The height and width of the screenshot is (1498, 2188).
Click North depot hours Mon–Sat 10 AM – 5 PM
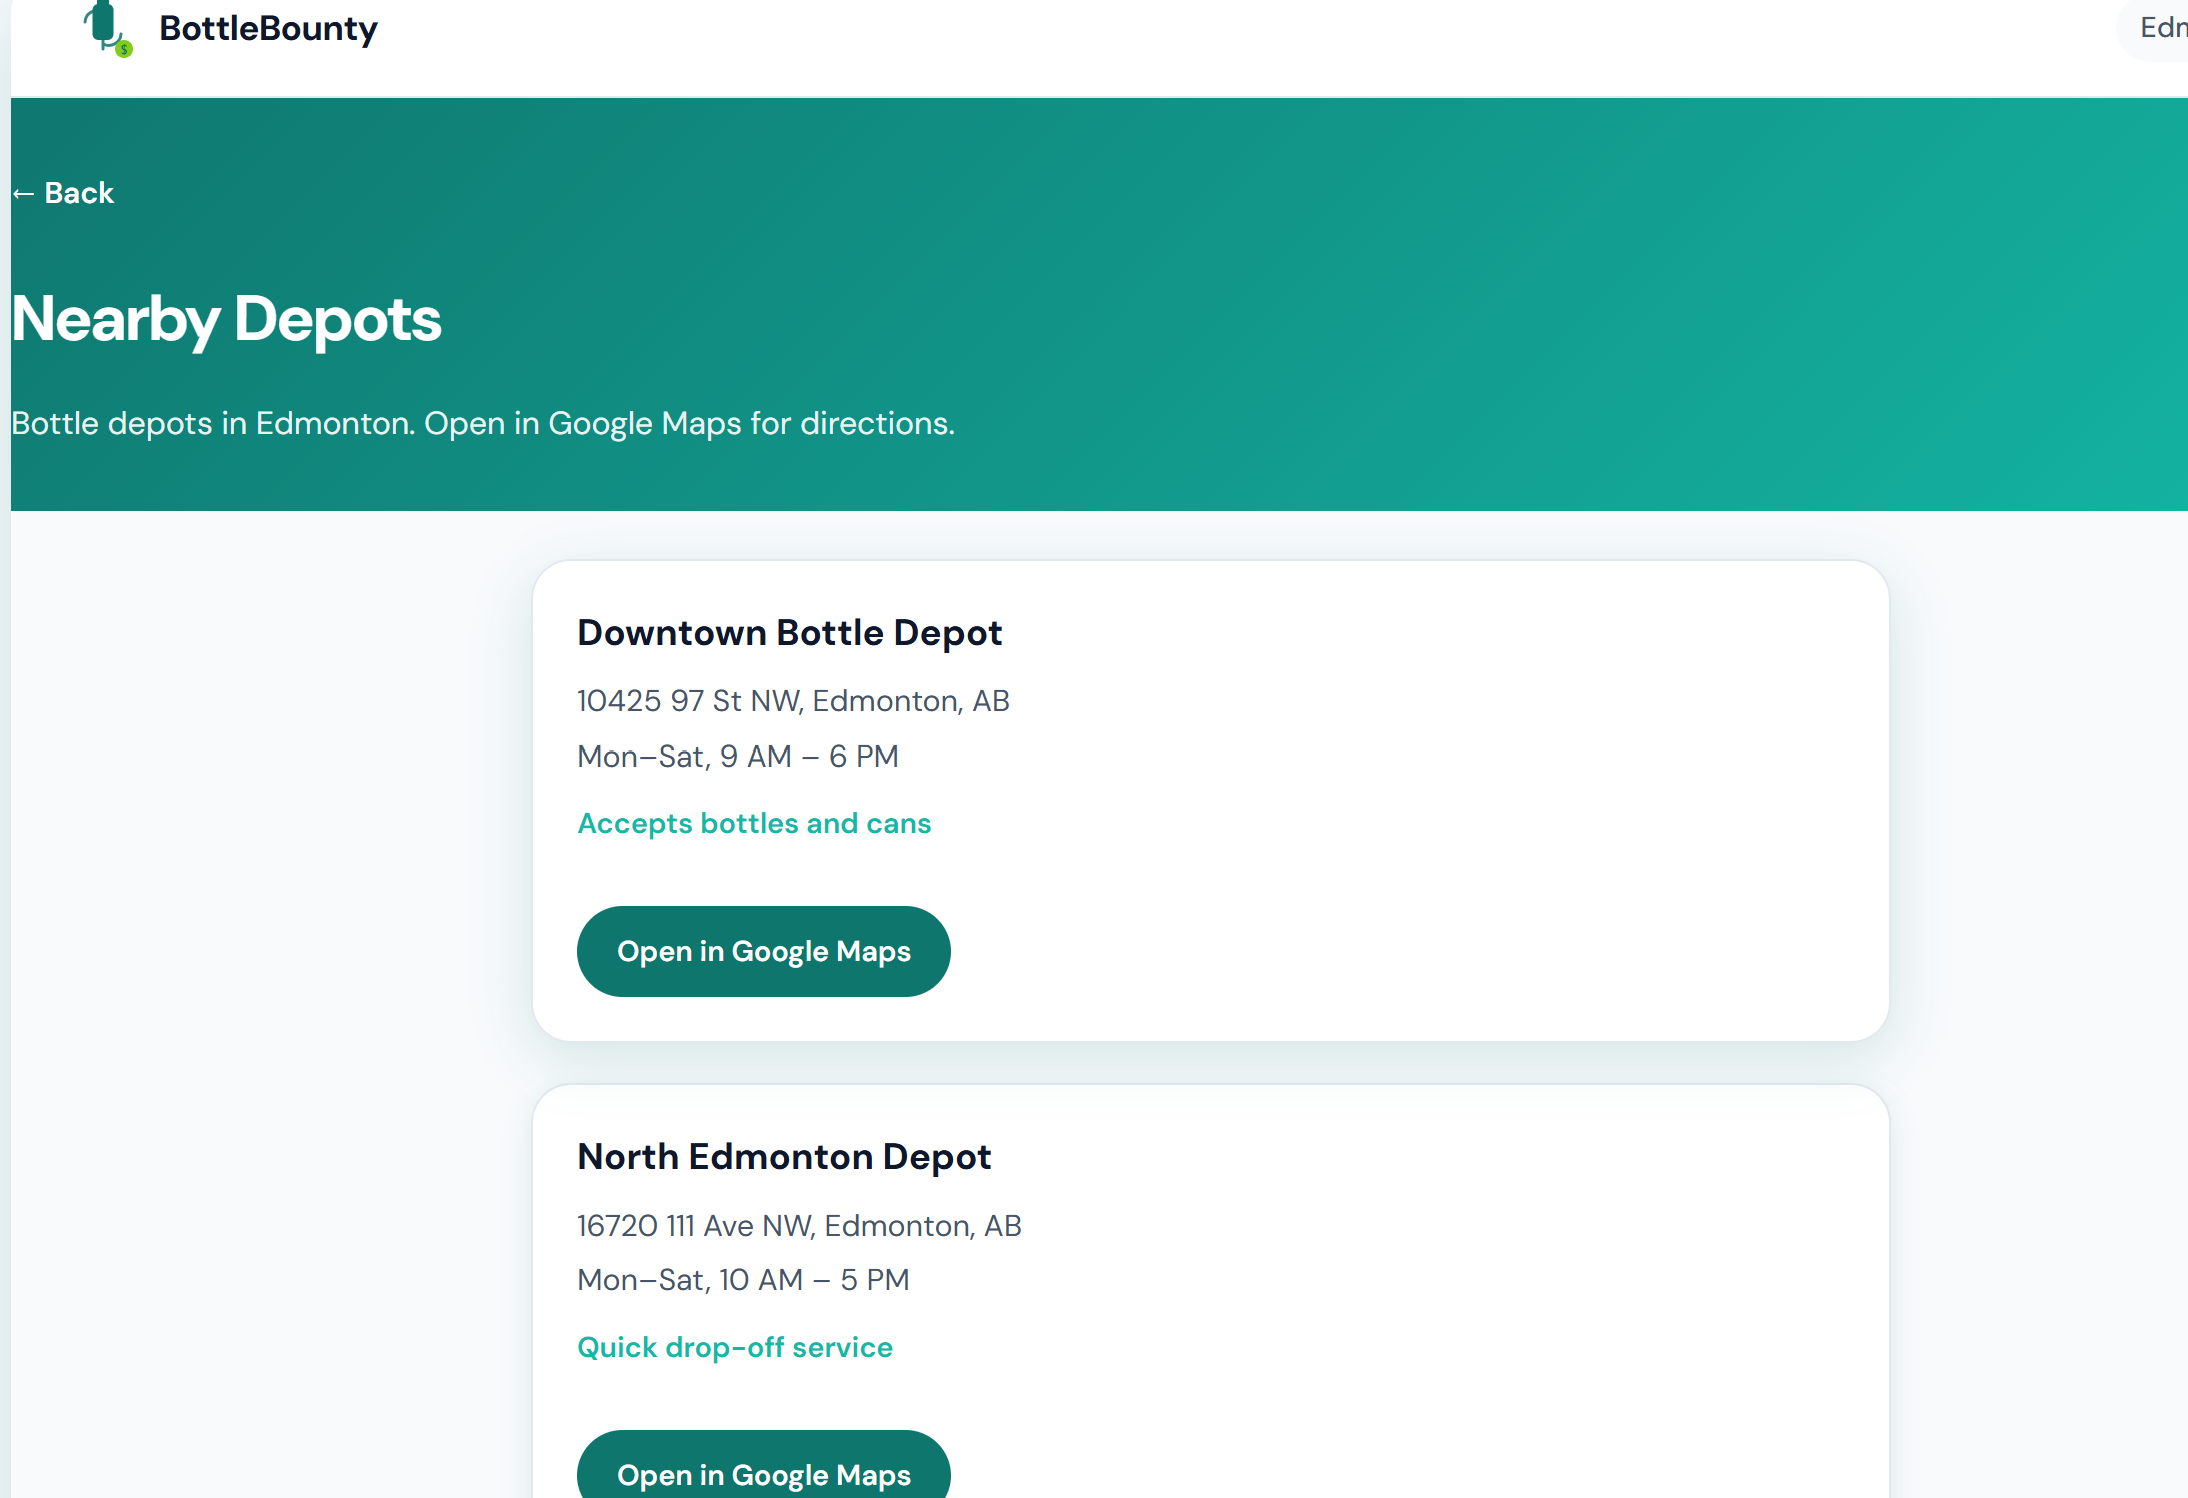[743, 1280]
